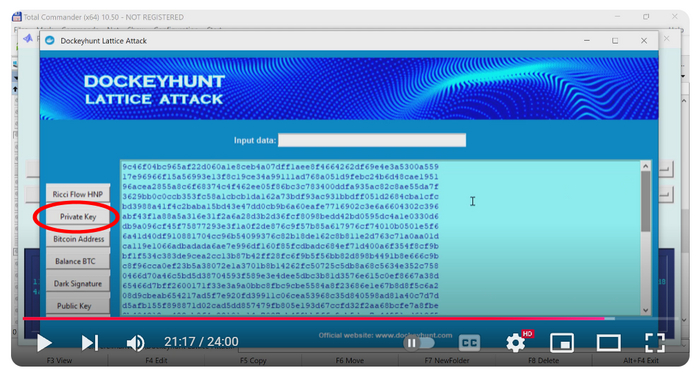Click the Dockeyhunt title bar app icon
Image resolution: width=700 pixels, height=379 pixels.
click(50, 40)
